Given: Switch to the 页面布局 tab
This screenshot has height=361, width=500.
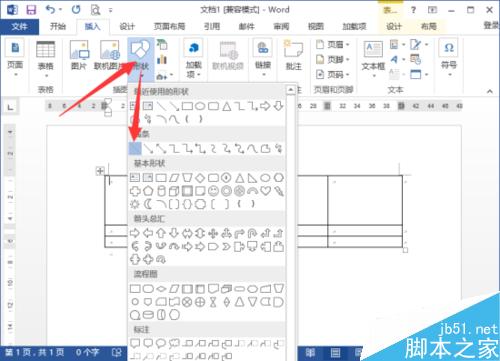Looking at the screenshot, I should 169,26.
